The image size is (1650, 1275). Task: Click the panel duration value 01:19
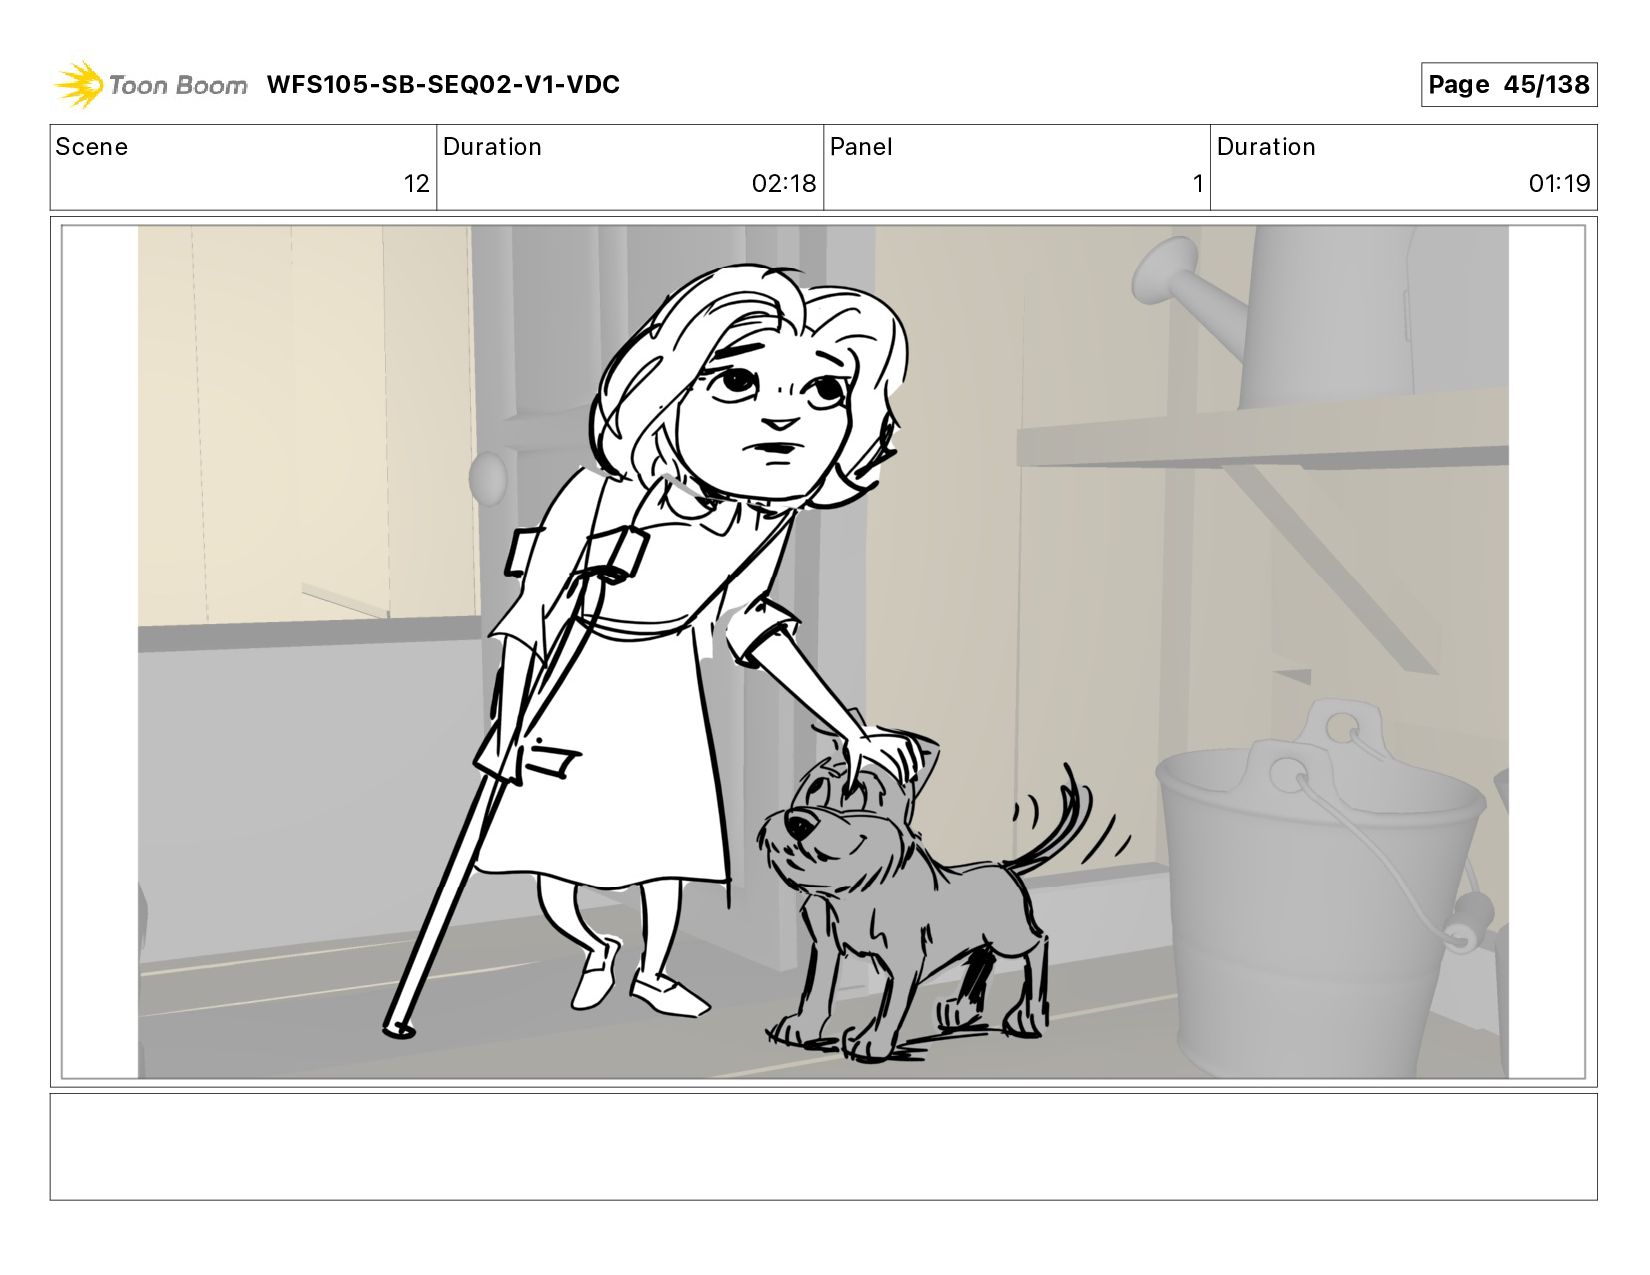click(x=1559, y=184)
